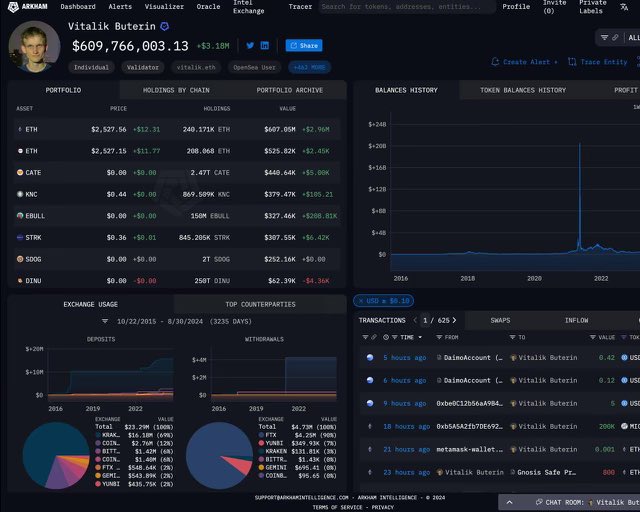Click the transactions page number 1 field
640x512 pixels.
tap(425, 321)
